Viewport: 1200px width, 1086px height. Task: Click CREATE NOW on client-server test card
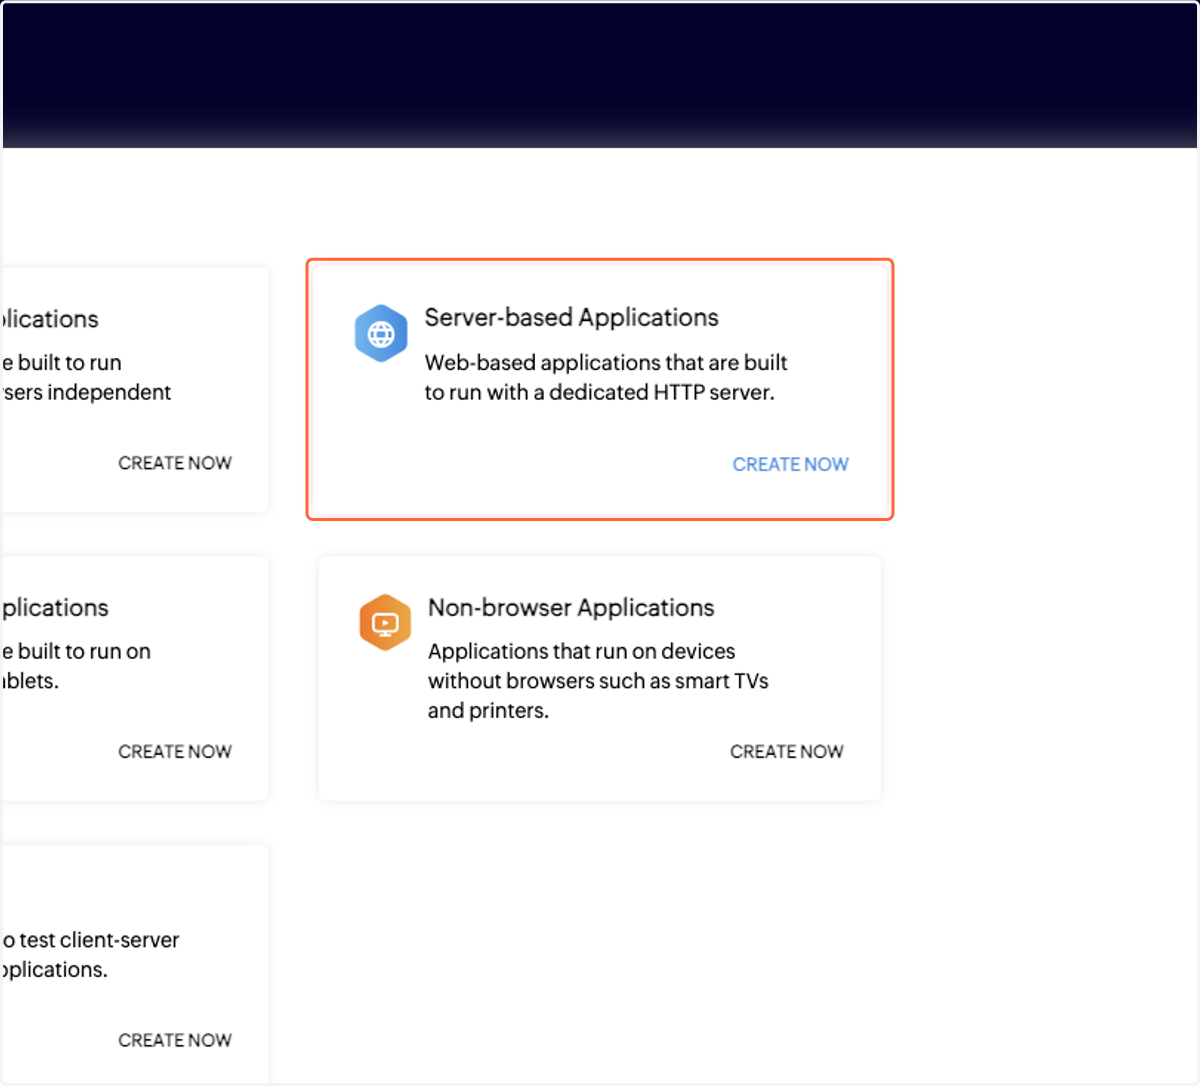175,1040
